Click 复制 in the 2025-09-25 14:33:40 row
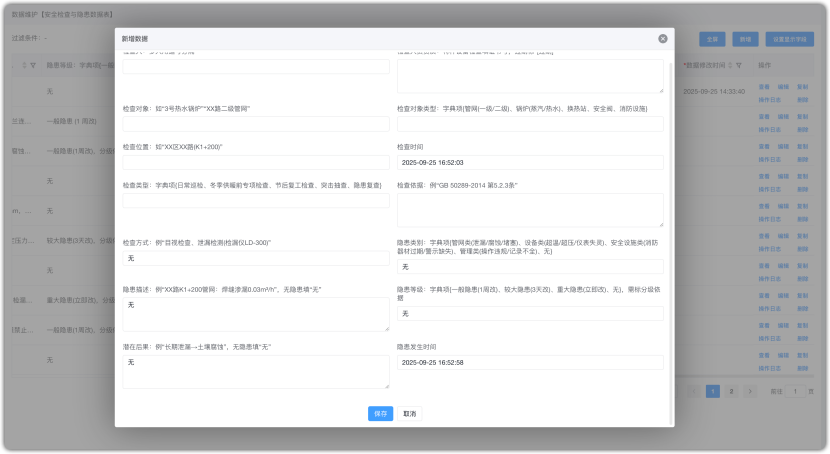The width and height of the screenshot is (830, 454). [802, 87]
